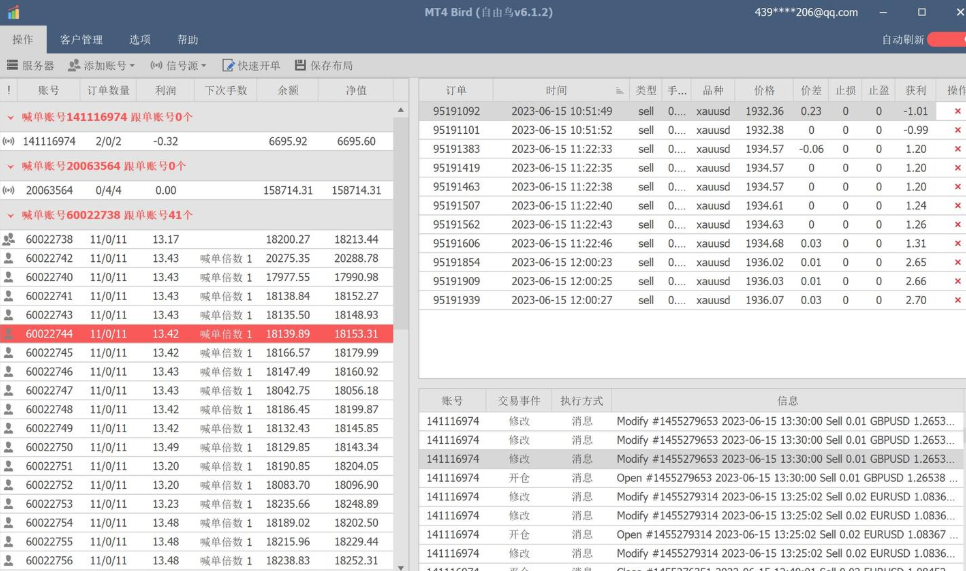Click the signal icon beside account 141116974
Viewport: 966px width, 571px height.
[9, 142]
